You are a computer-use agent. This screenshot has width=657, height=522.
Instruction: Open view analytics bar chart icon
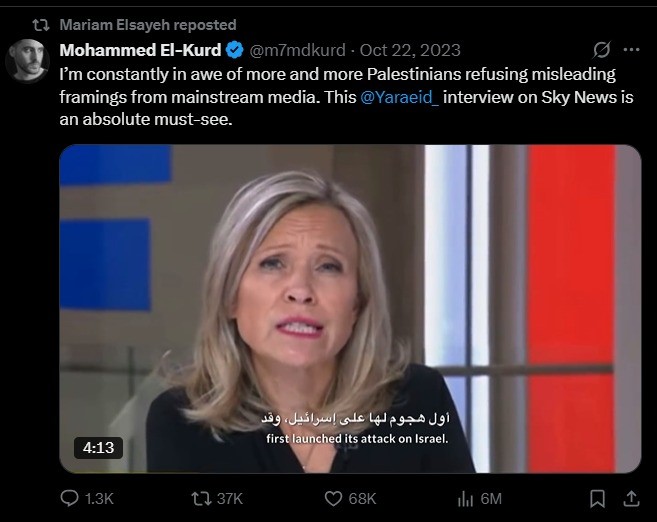465,499
